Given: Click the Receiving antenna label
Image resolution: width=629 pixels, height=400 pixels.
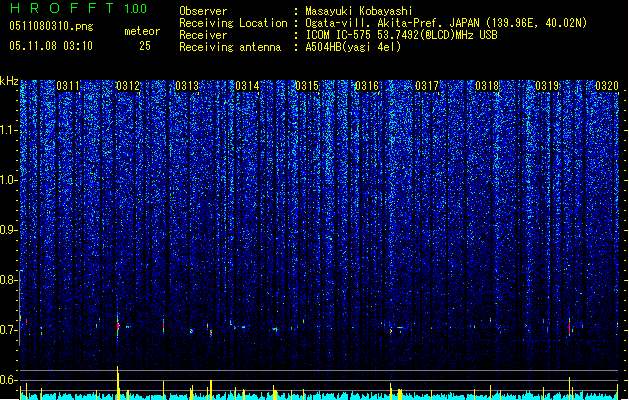Looking at the screenshot, I should pos(230,47).
